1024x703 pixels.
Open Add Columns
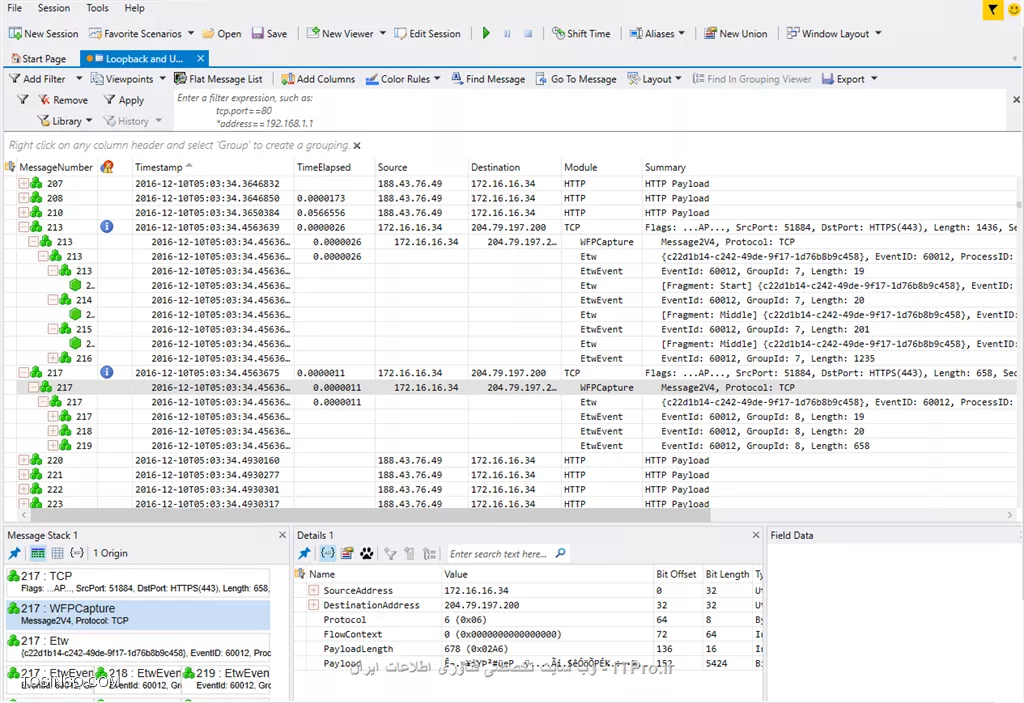318,79
